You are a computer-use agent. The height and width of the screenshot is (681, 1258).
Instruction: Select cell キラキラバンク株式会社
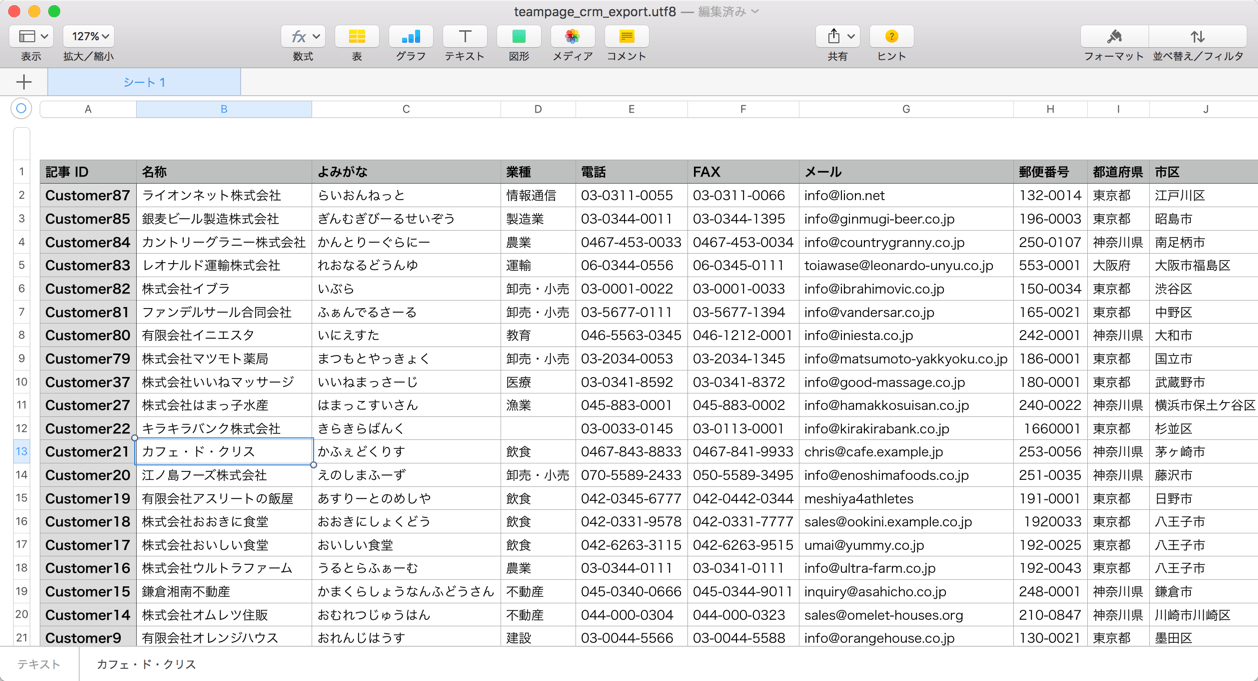(x=224, y=429)
